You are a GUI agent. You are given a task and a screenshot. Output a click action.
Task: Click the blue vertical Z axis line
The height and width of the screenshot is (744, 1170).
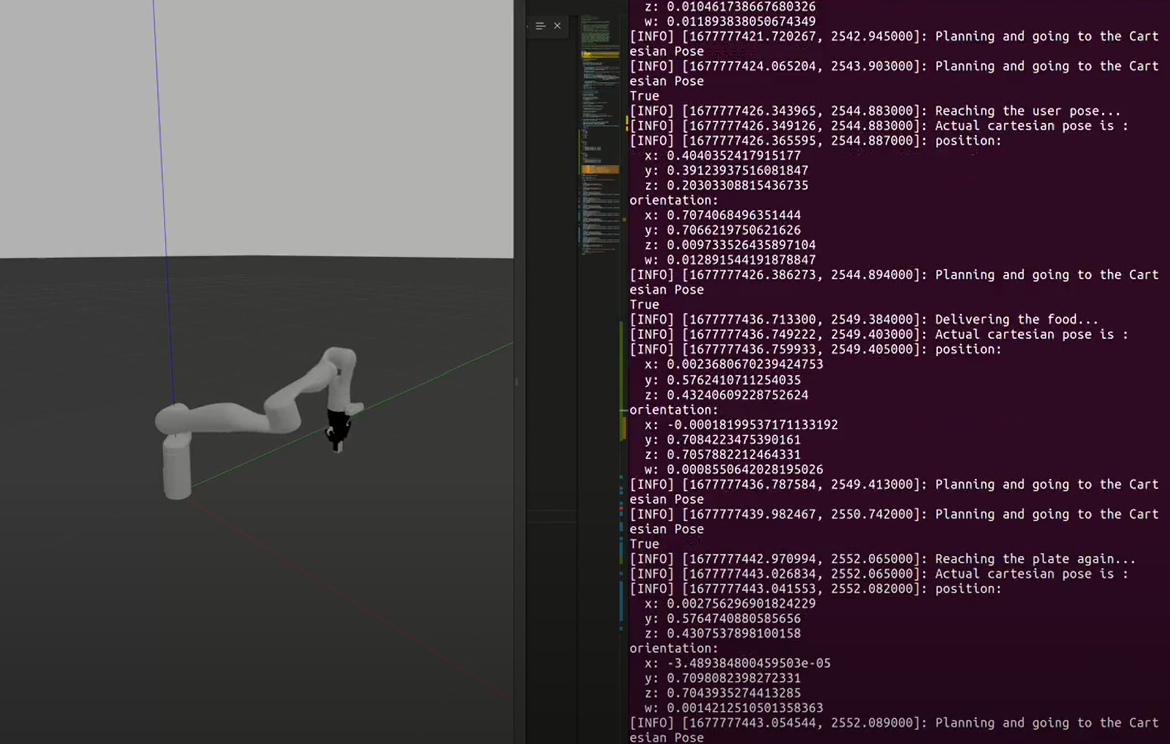tap(161, 200)
